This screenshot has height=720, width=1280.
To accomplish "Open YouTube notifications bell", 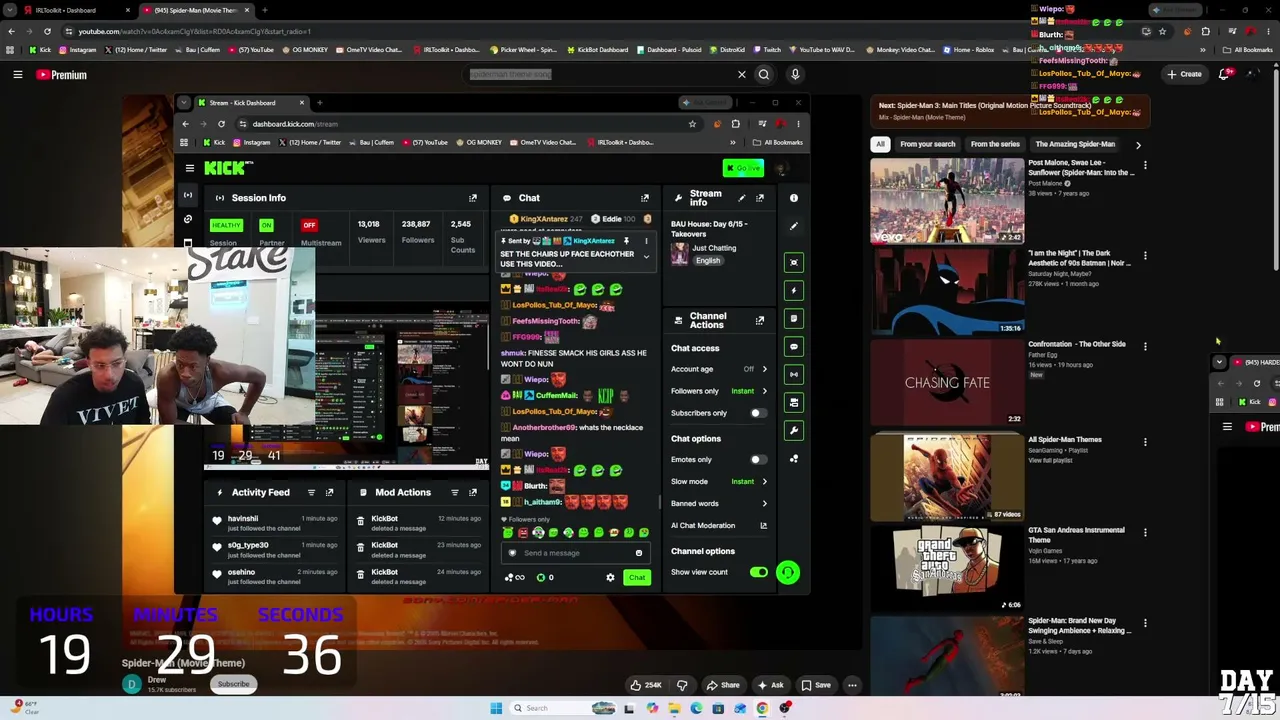I will tap(1225, 74).
